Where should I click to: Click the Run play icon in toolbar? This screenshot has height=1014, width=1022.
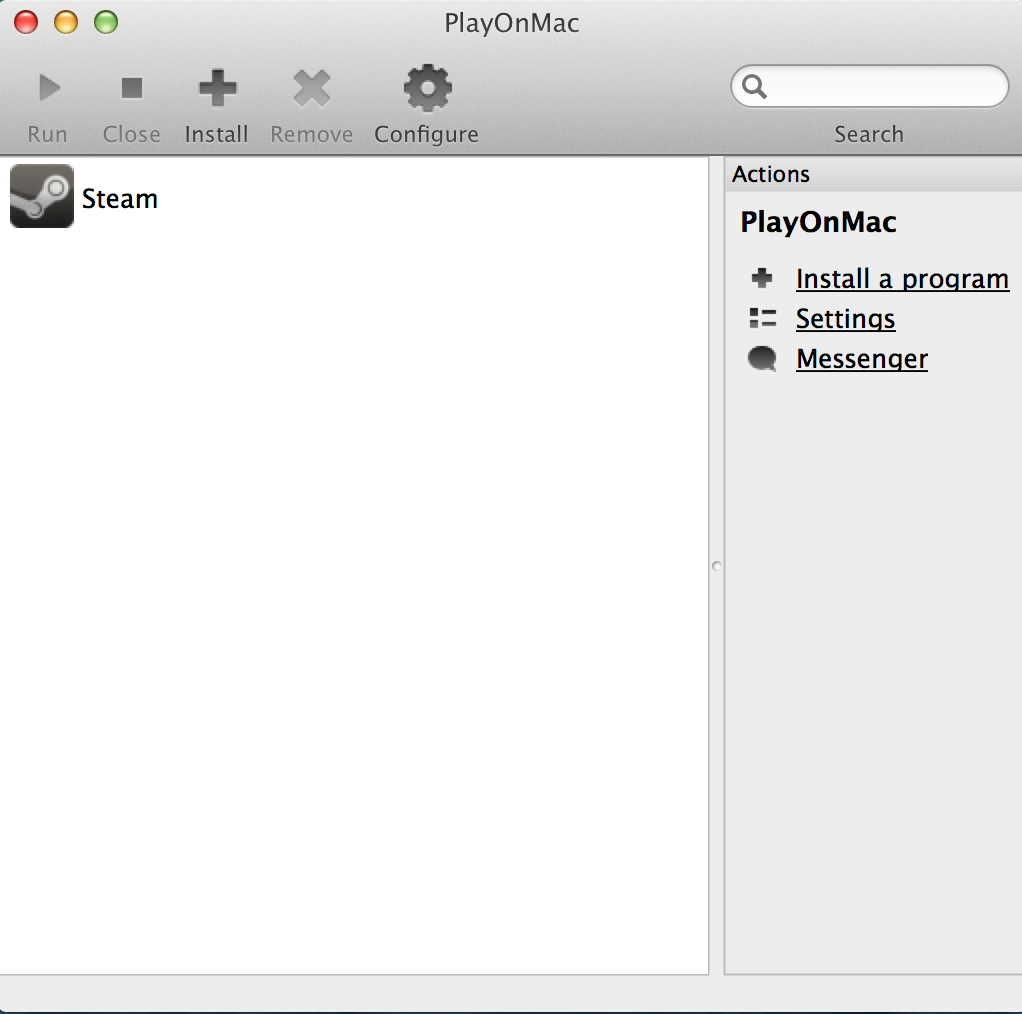[49, 87]
